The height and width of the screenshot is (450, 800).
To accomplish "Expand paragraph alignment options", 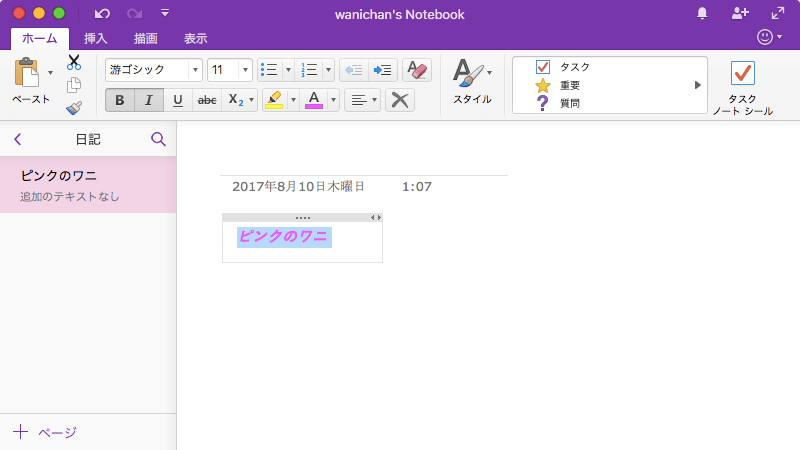I will coord(374,100).
